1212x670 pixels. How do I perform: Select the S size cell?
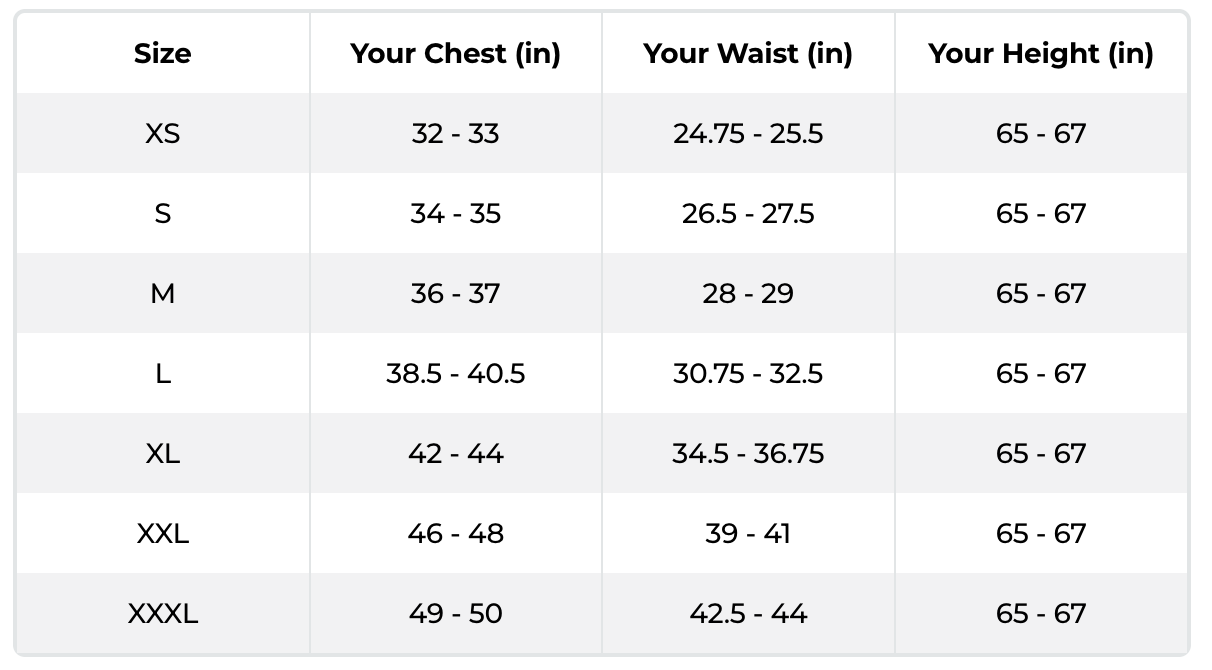pyautogui.click(x=162, y=213)
